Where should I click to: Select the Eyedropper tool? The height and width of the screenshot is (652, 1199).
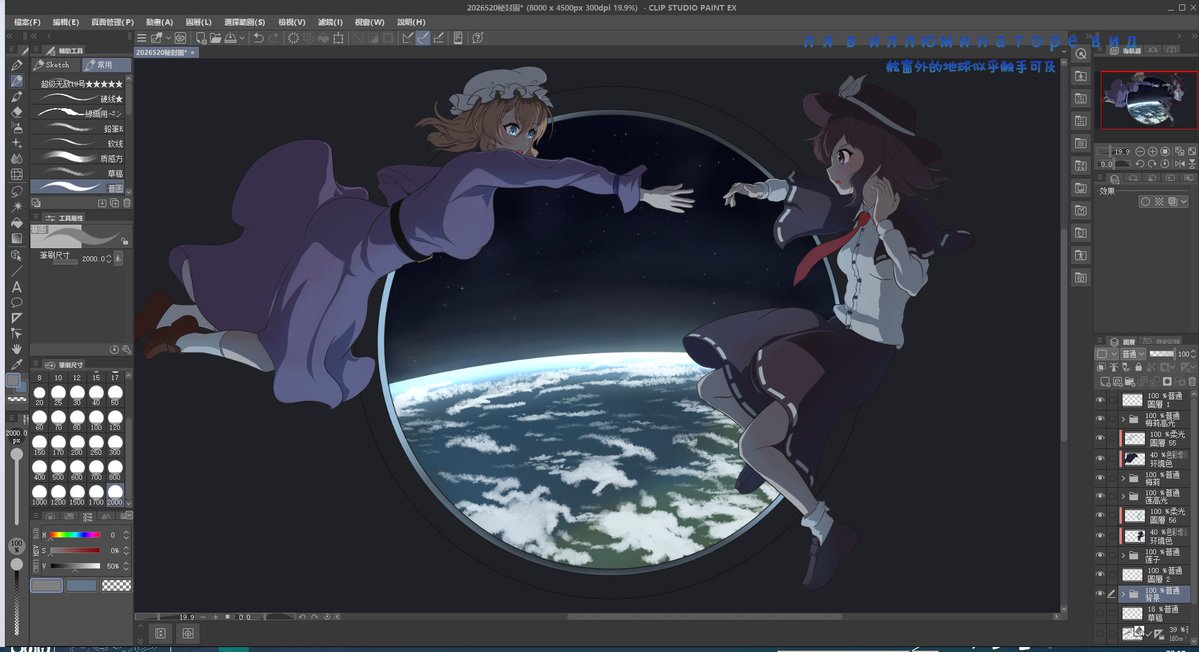[16, 364]
